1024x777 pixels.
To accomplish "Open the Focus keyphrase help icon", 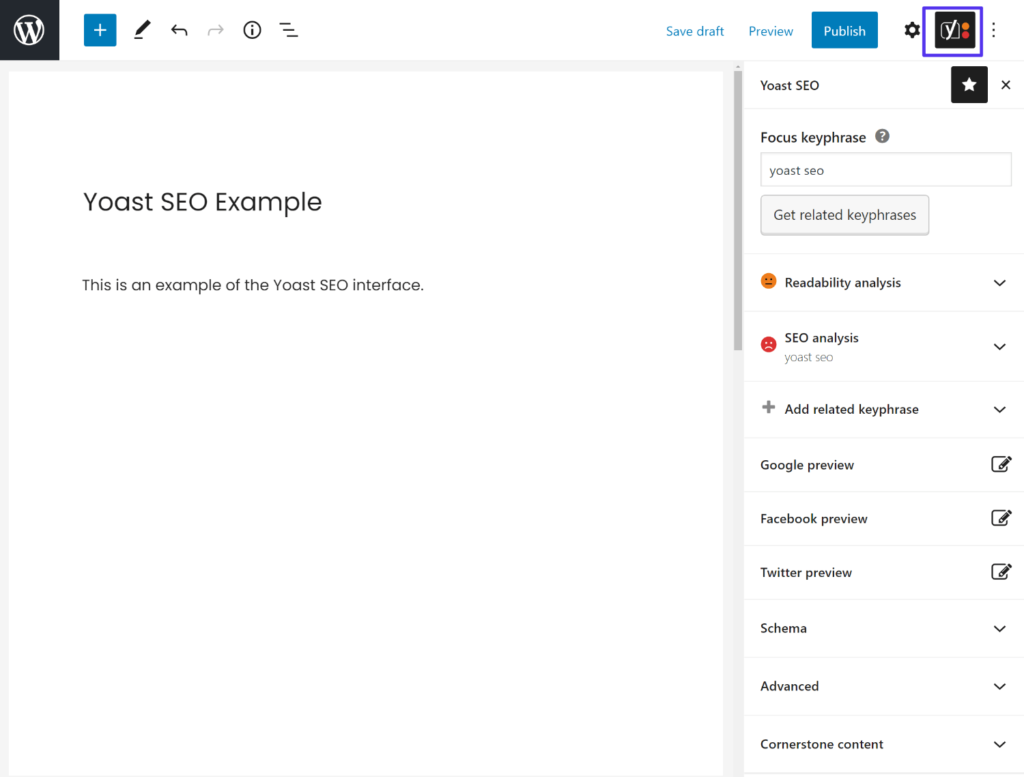I will (x=881, y=136).
